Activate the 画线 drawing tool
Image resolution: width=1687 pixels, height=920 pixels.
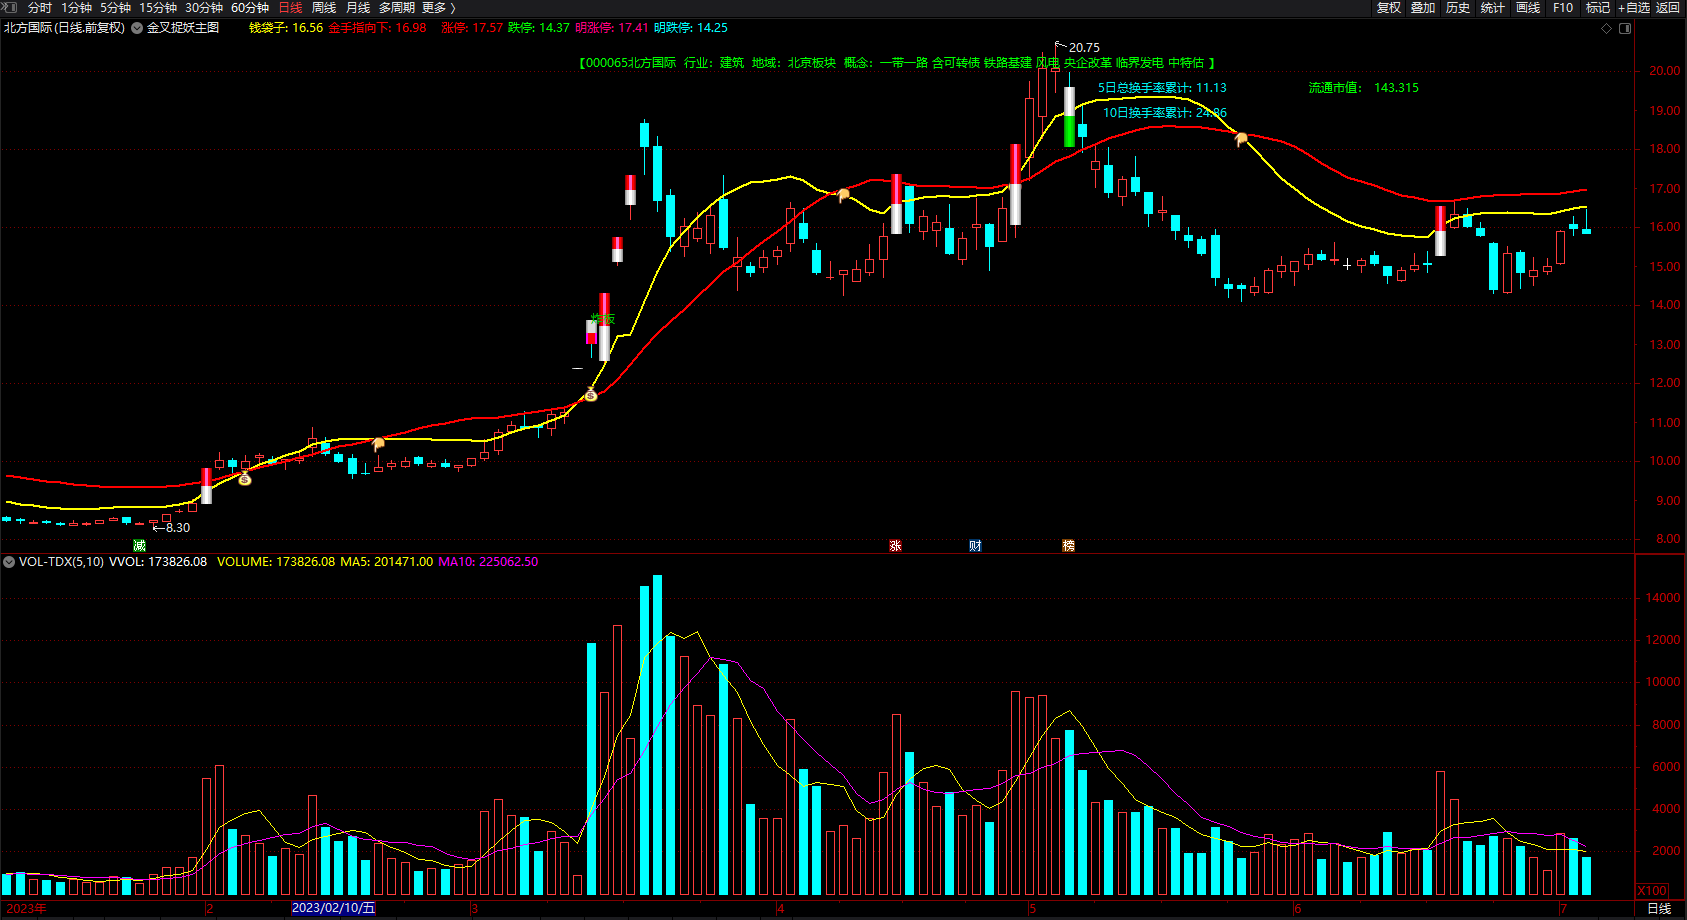(1528, 8)
